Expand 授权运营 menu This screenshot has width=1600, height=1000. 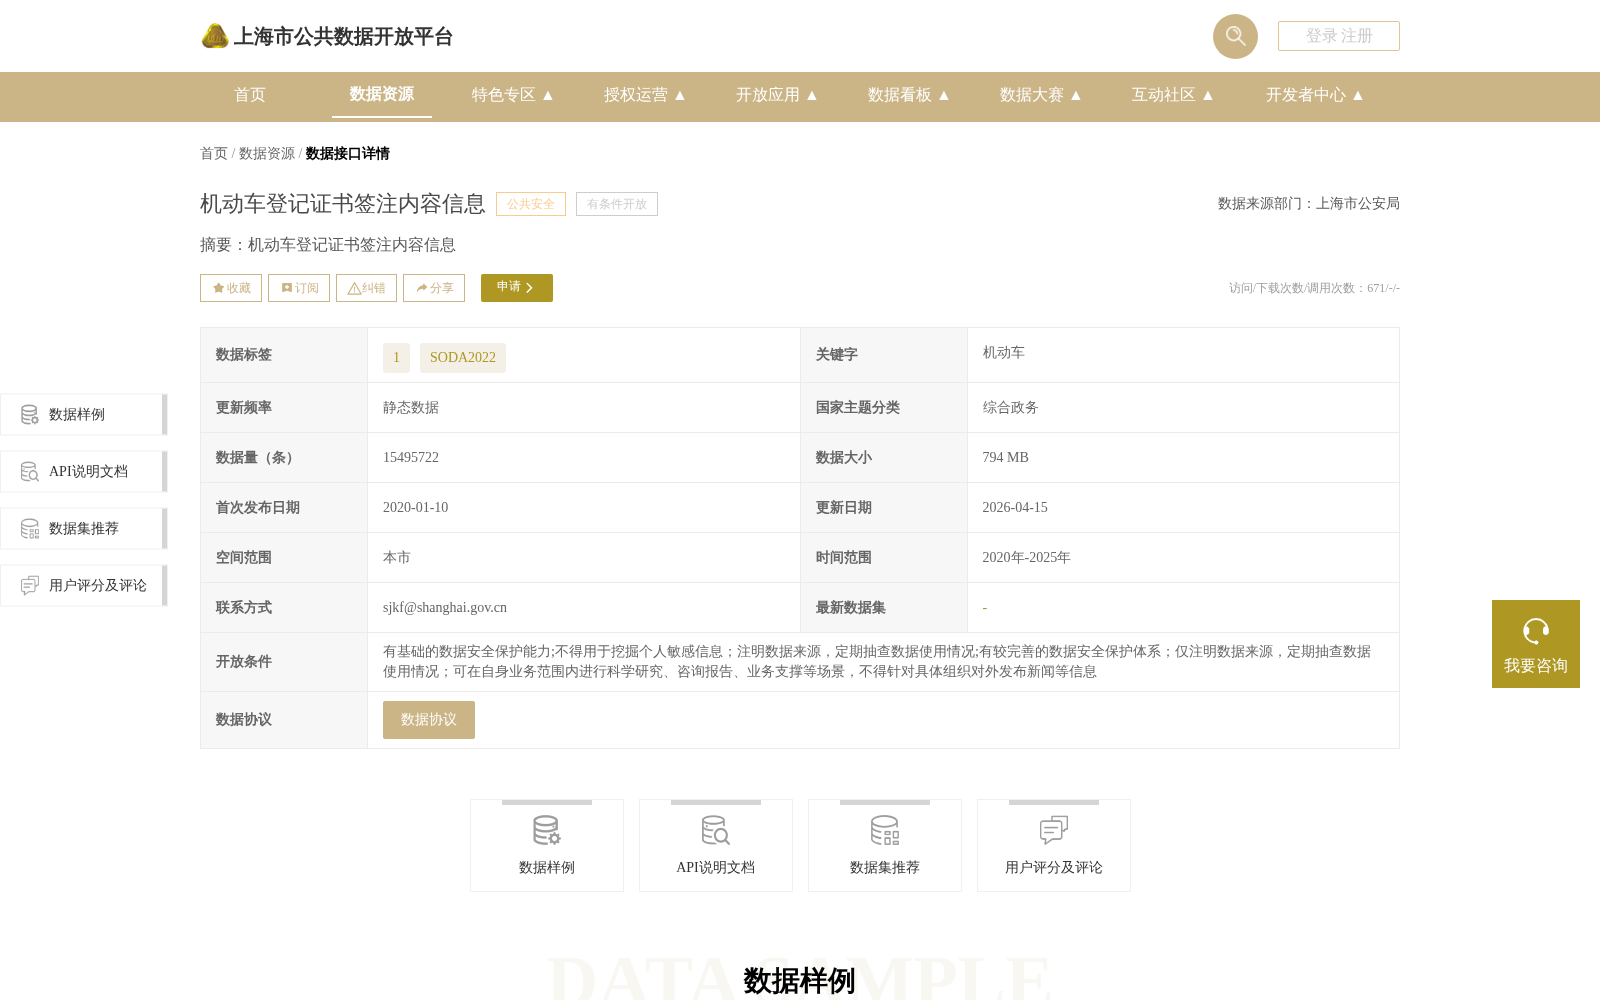pos(645,95)
